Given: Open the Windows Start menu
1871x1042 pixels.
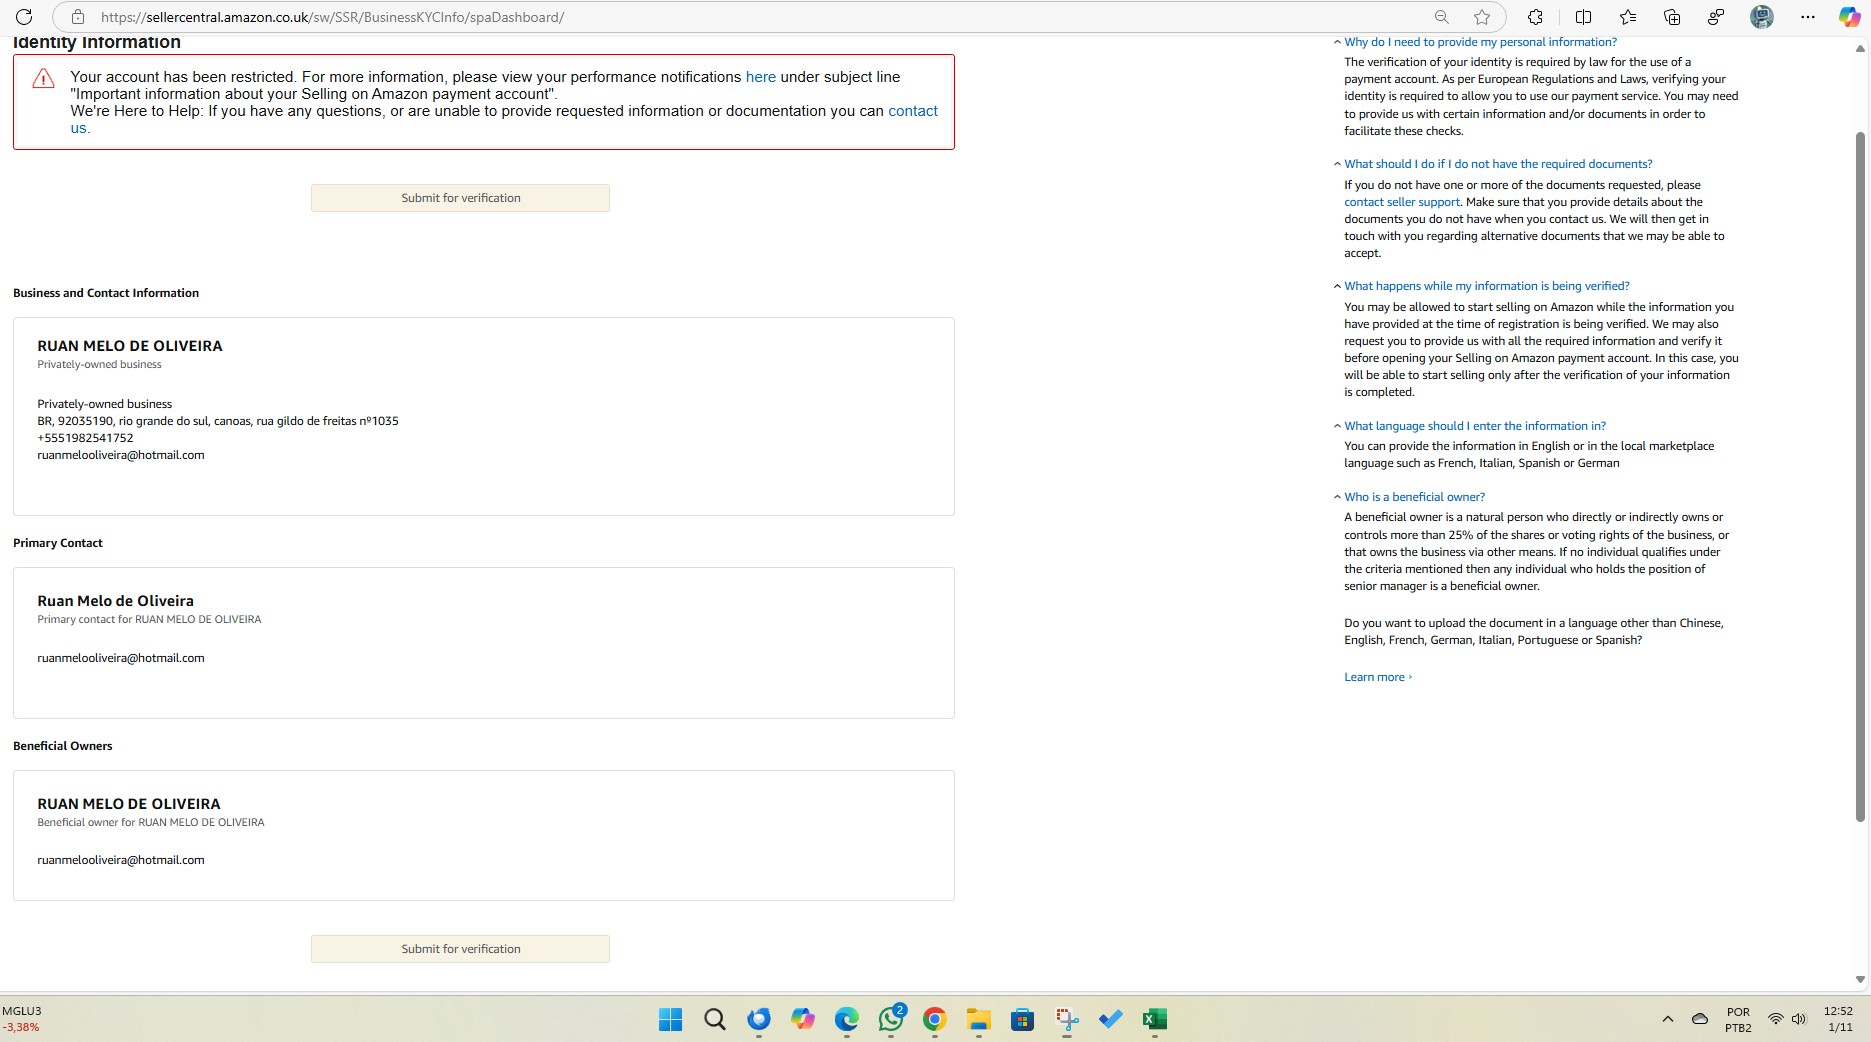Looking at the screenshot, I should [x=670, y=1019].
